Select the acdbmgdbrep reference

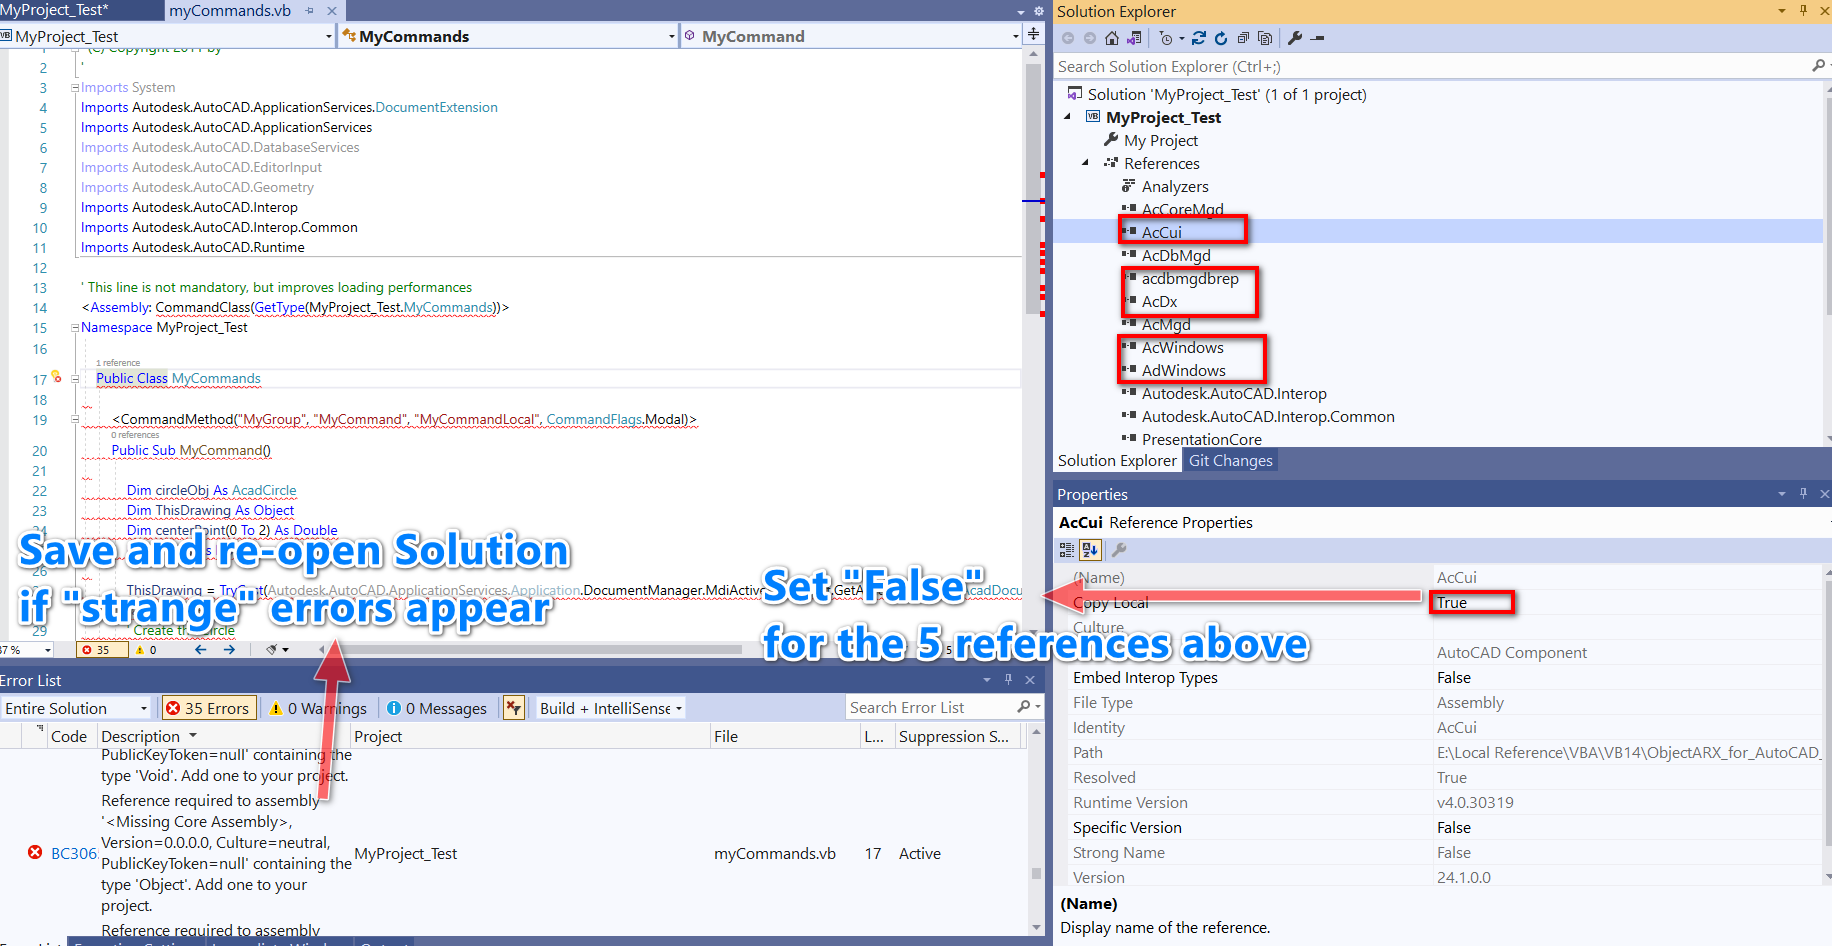pos(1190,278)
